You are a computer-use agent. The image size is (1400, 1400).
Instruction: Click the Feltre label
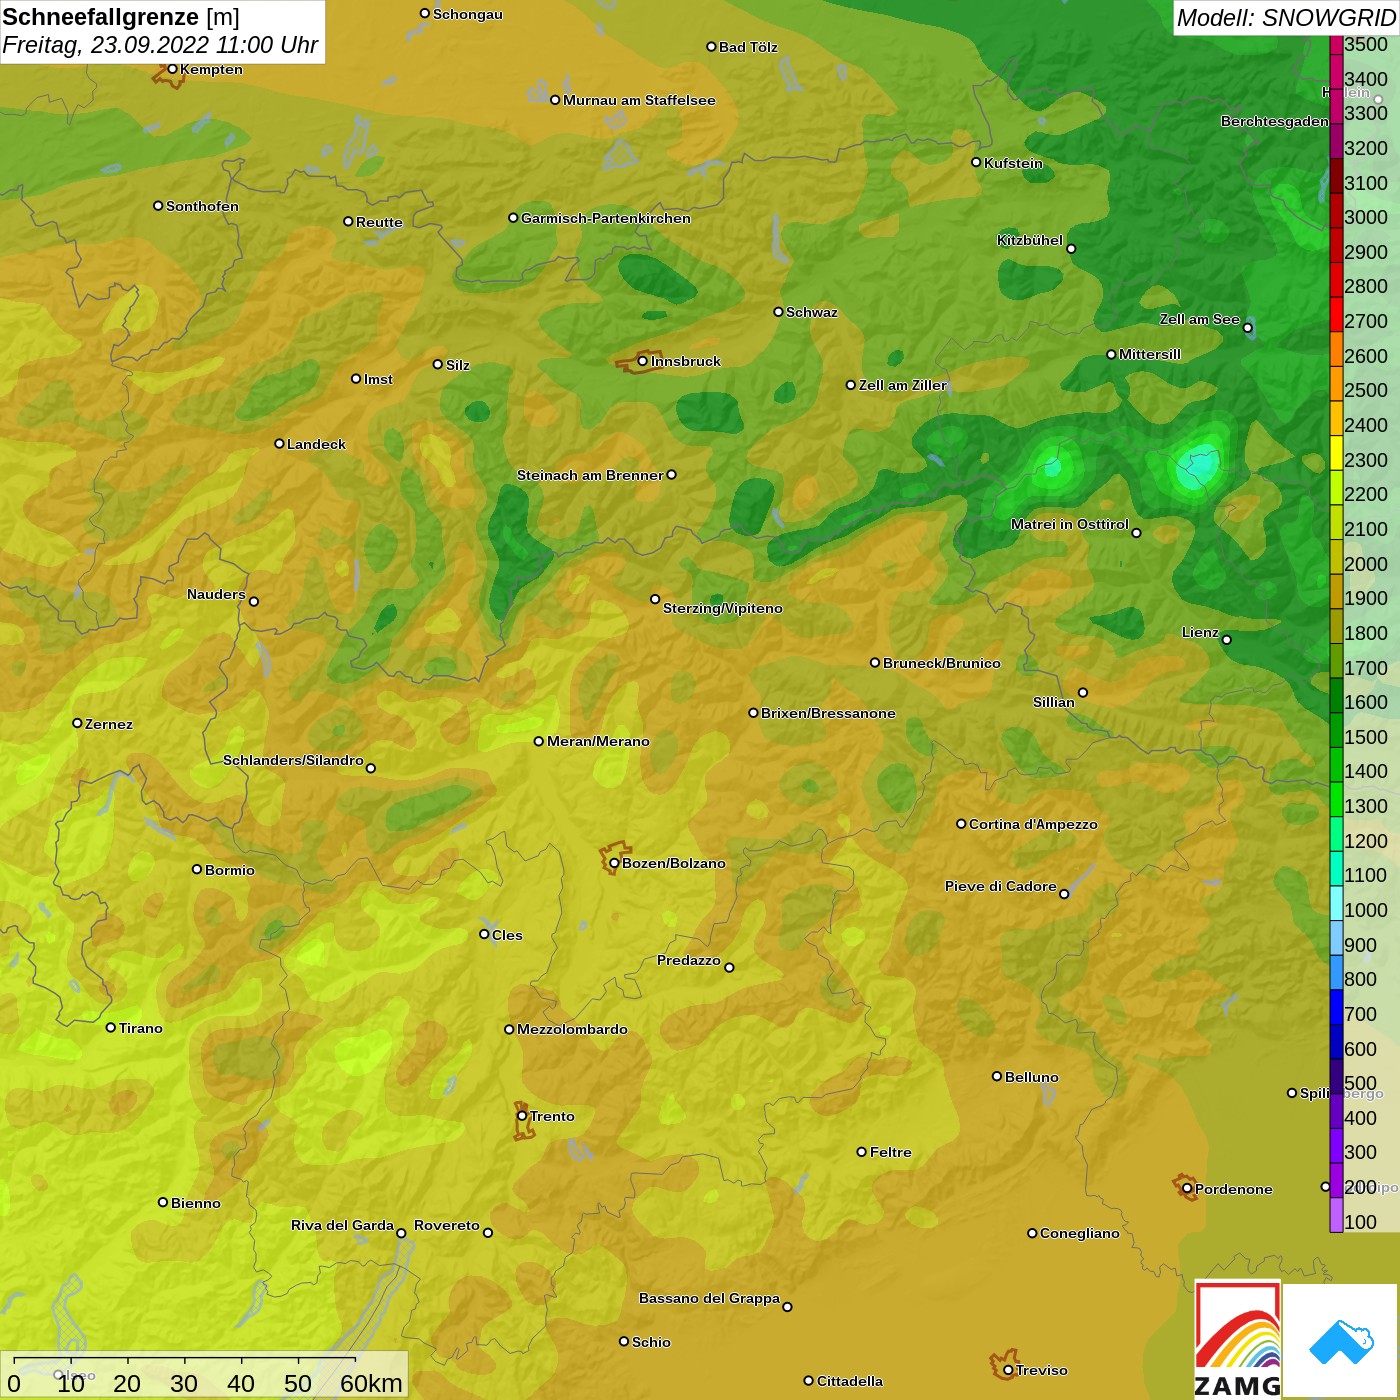point(891,1152)
